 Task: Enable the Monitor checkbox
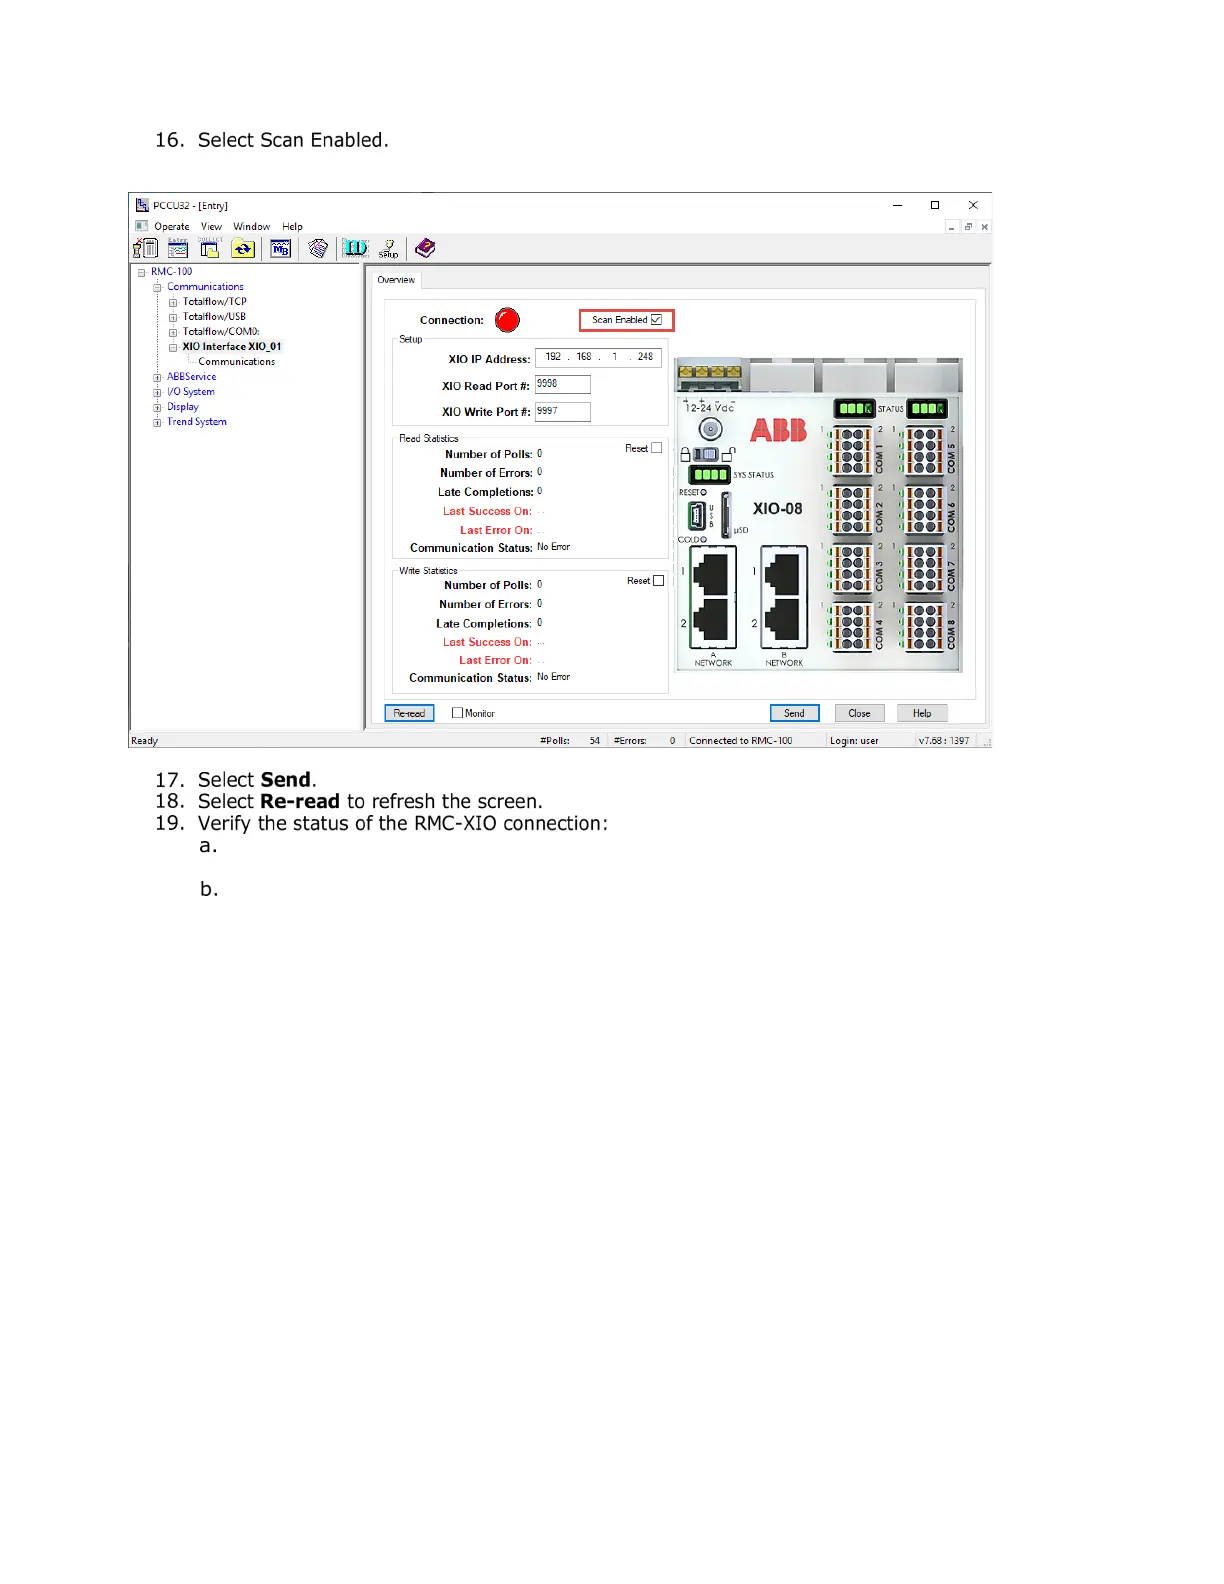[x=457, y=713]
